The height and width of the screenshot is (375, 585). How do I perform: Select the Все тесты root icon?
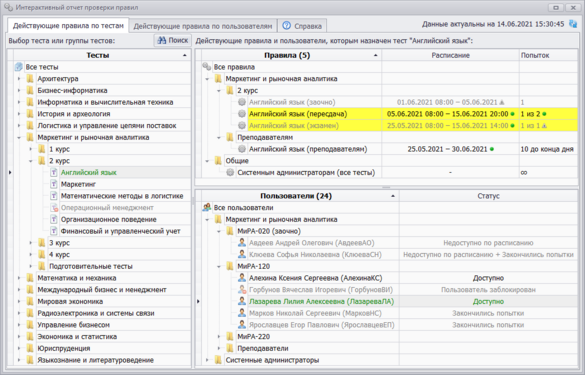coord(19,67)
